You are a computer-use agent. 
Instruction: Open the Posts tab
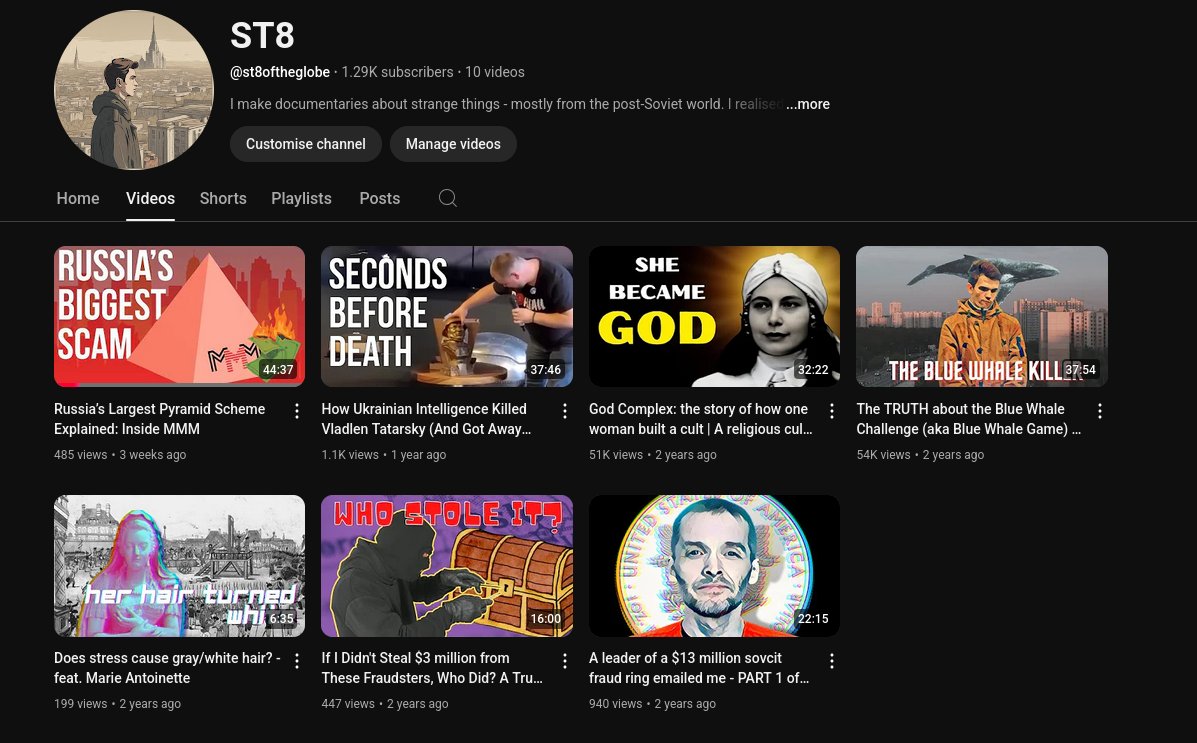click(379, 199)
